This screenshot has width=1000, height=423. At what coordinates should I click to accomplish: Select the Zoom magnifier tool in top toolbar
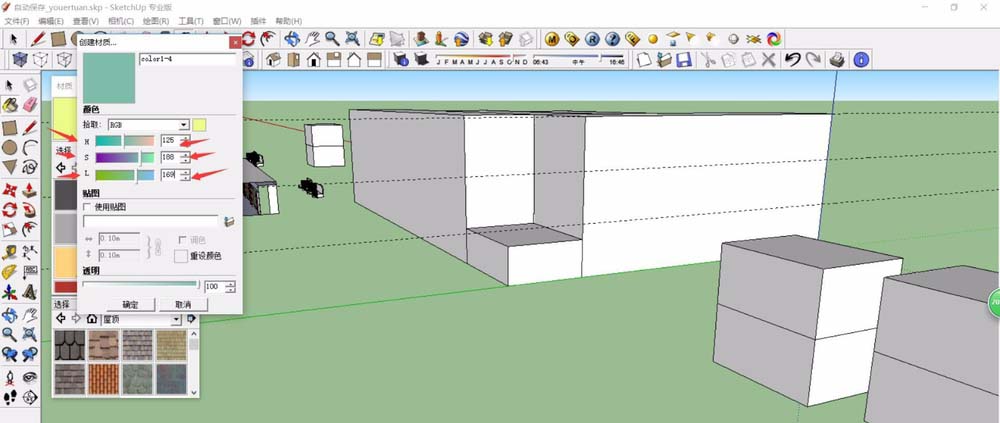coord(330,39)
